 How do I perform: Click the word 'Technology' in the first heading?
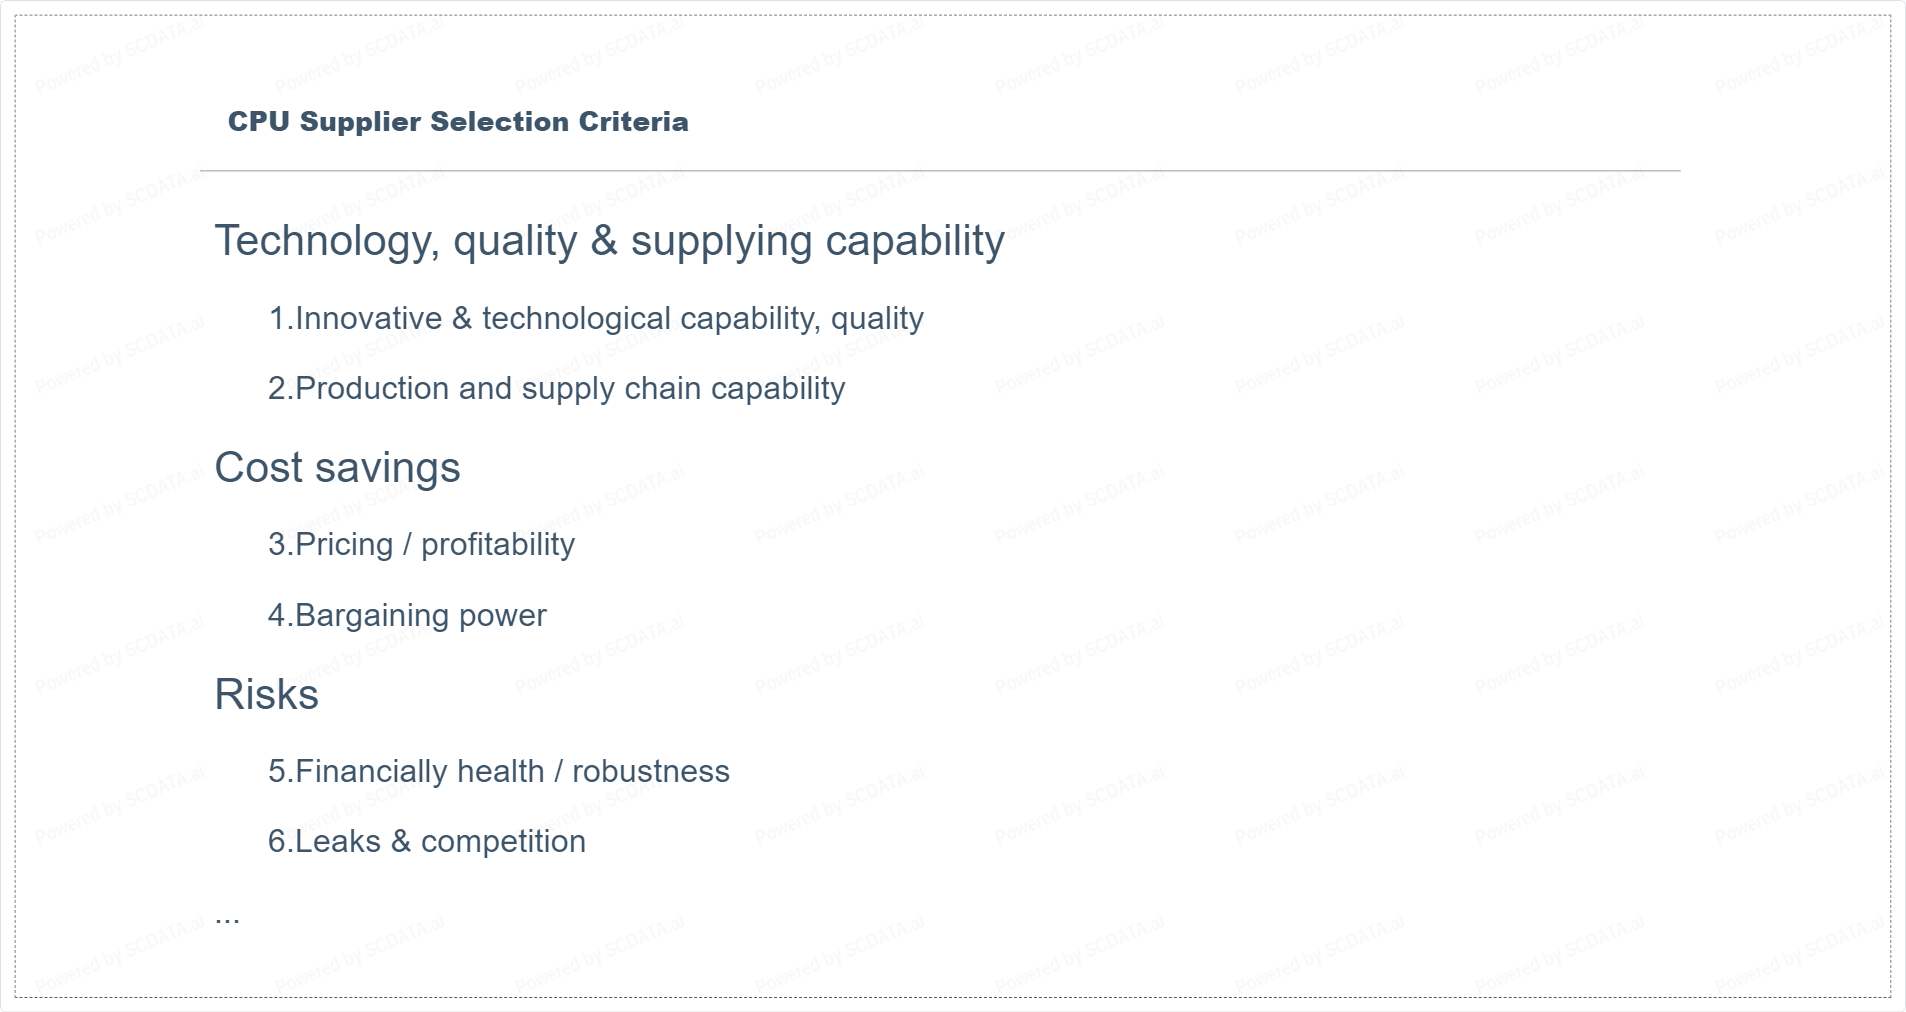(x=326, y=241)
